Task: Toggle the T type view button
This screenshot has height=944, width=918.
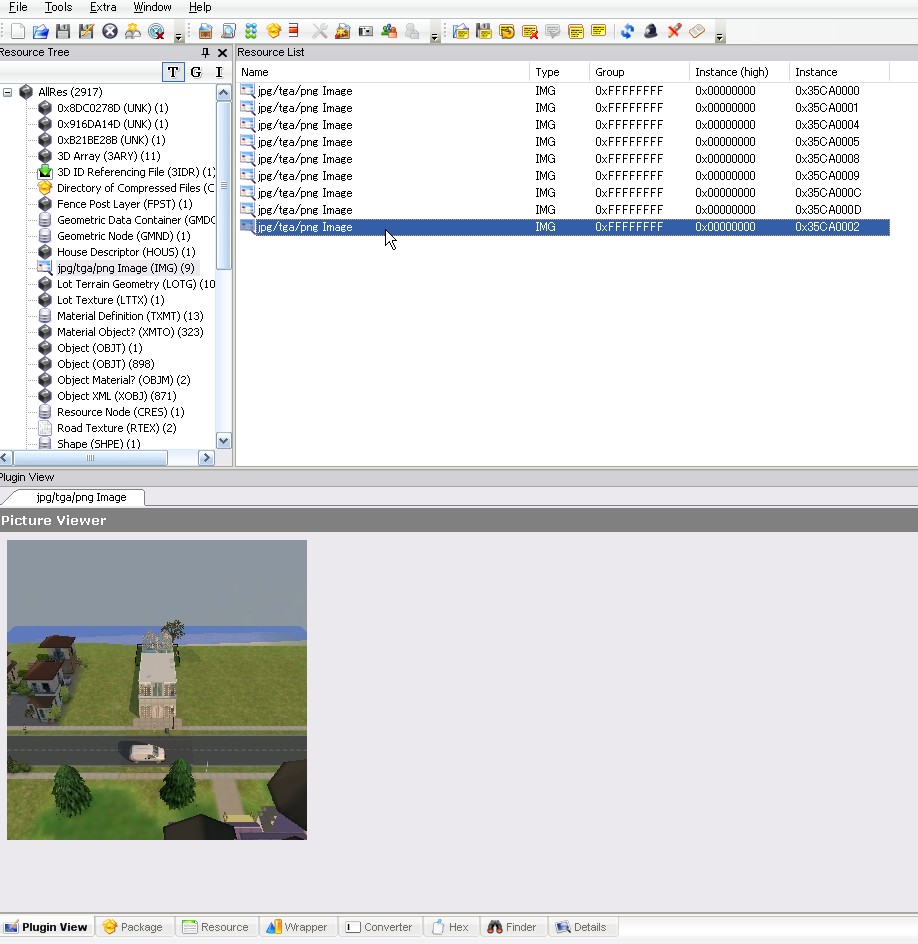Action: [173, 72]
